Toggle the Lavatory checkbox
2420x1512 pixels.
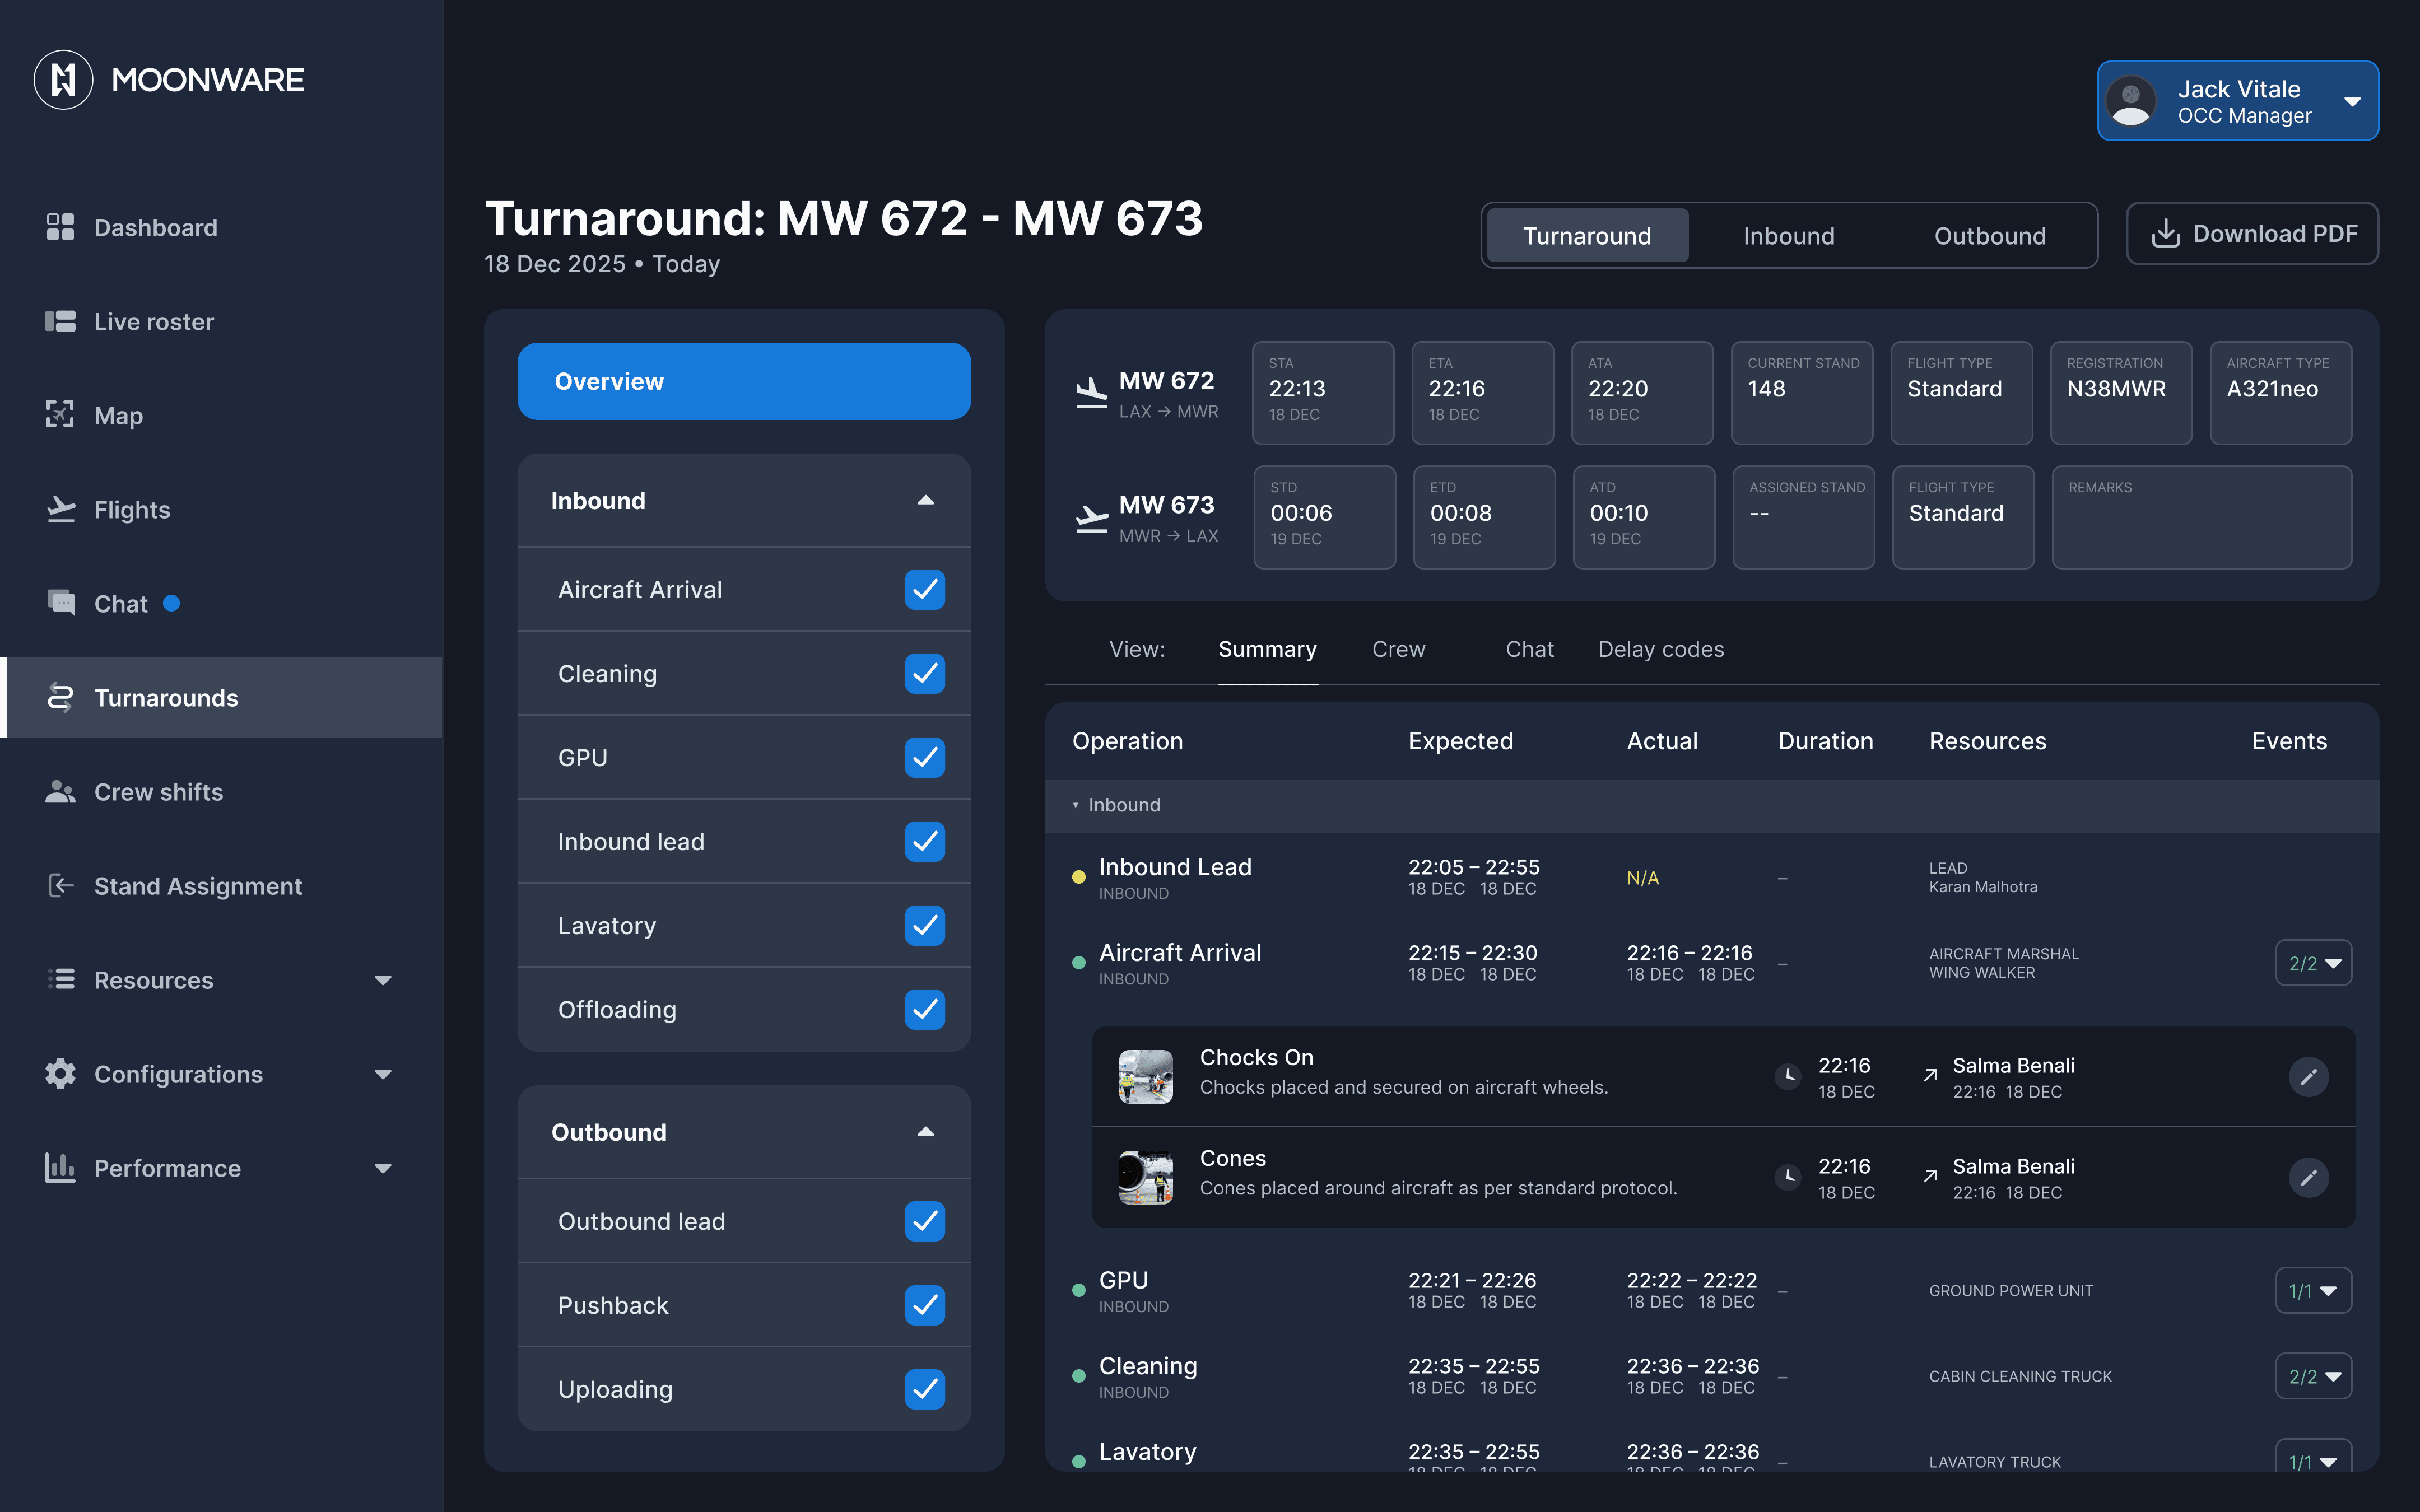pos(924,926)
